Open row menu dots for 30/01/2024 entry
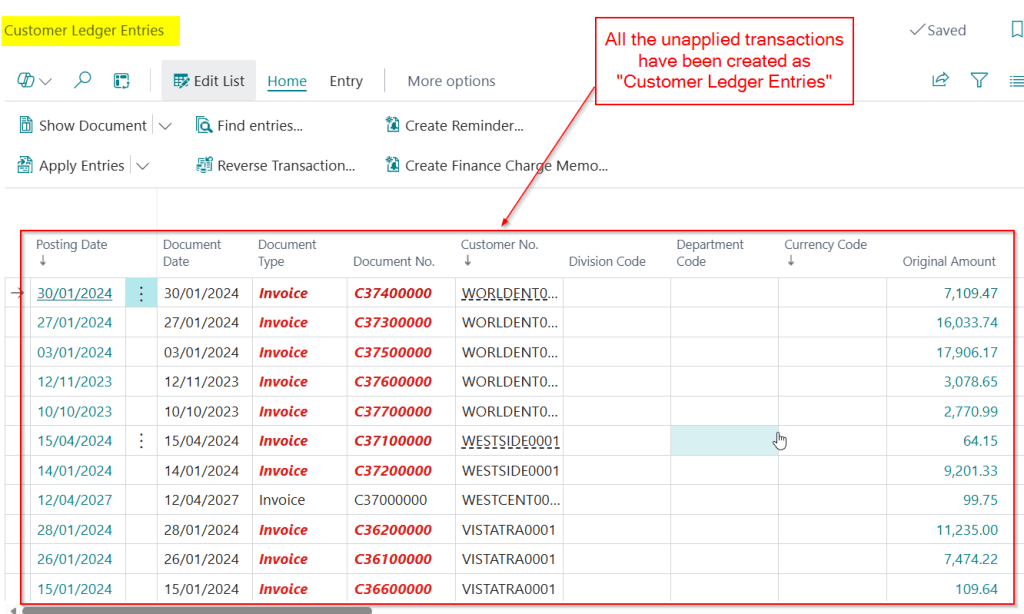Screen dimensions: 1024x614 (x=141, y=293)
